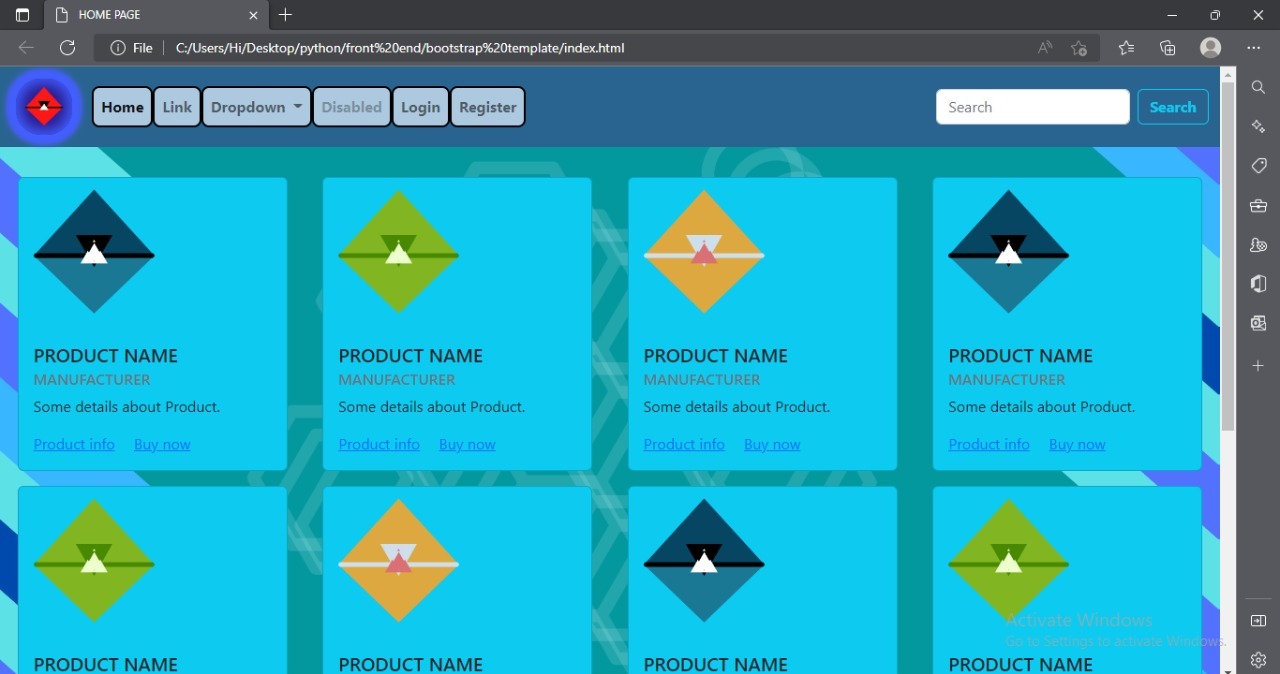1280x674 pixels.
Task: Open the Collections icon in the toolbar
Action: click(x=1167, y=47)
